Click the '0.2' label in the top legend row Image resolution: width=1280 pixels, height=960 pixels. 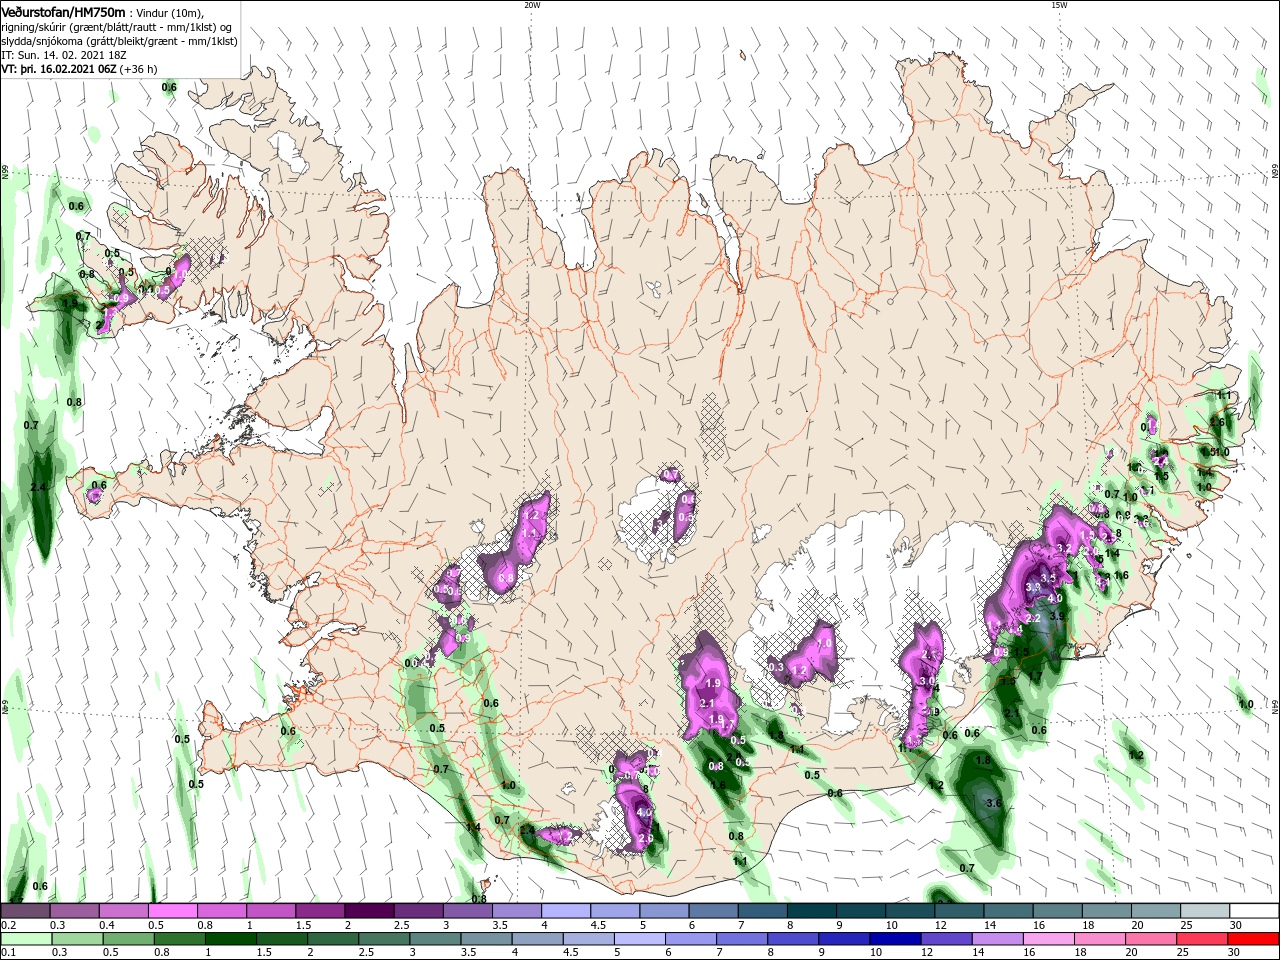[8, 925]
